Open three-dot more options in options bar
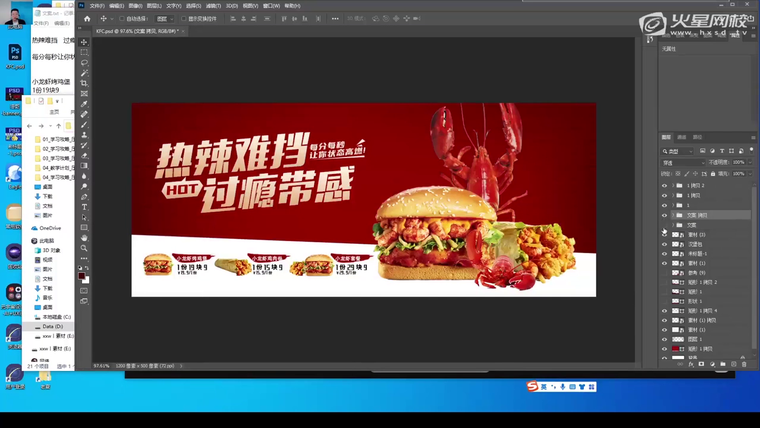Viewport: 760px width, 428px height. coord(334,18)
